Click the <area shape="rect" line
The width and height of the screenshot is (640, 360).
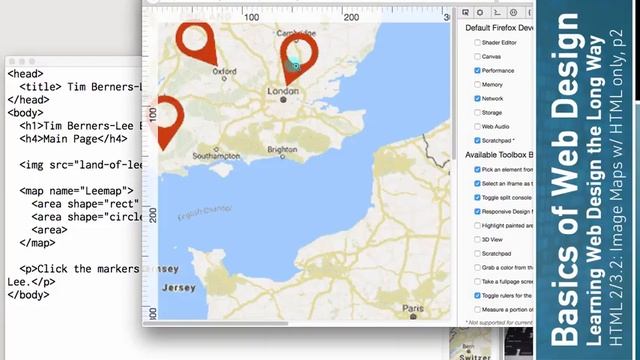[x=85, y=204]
